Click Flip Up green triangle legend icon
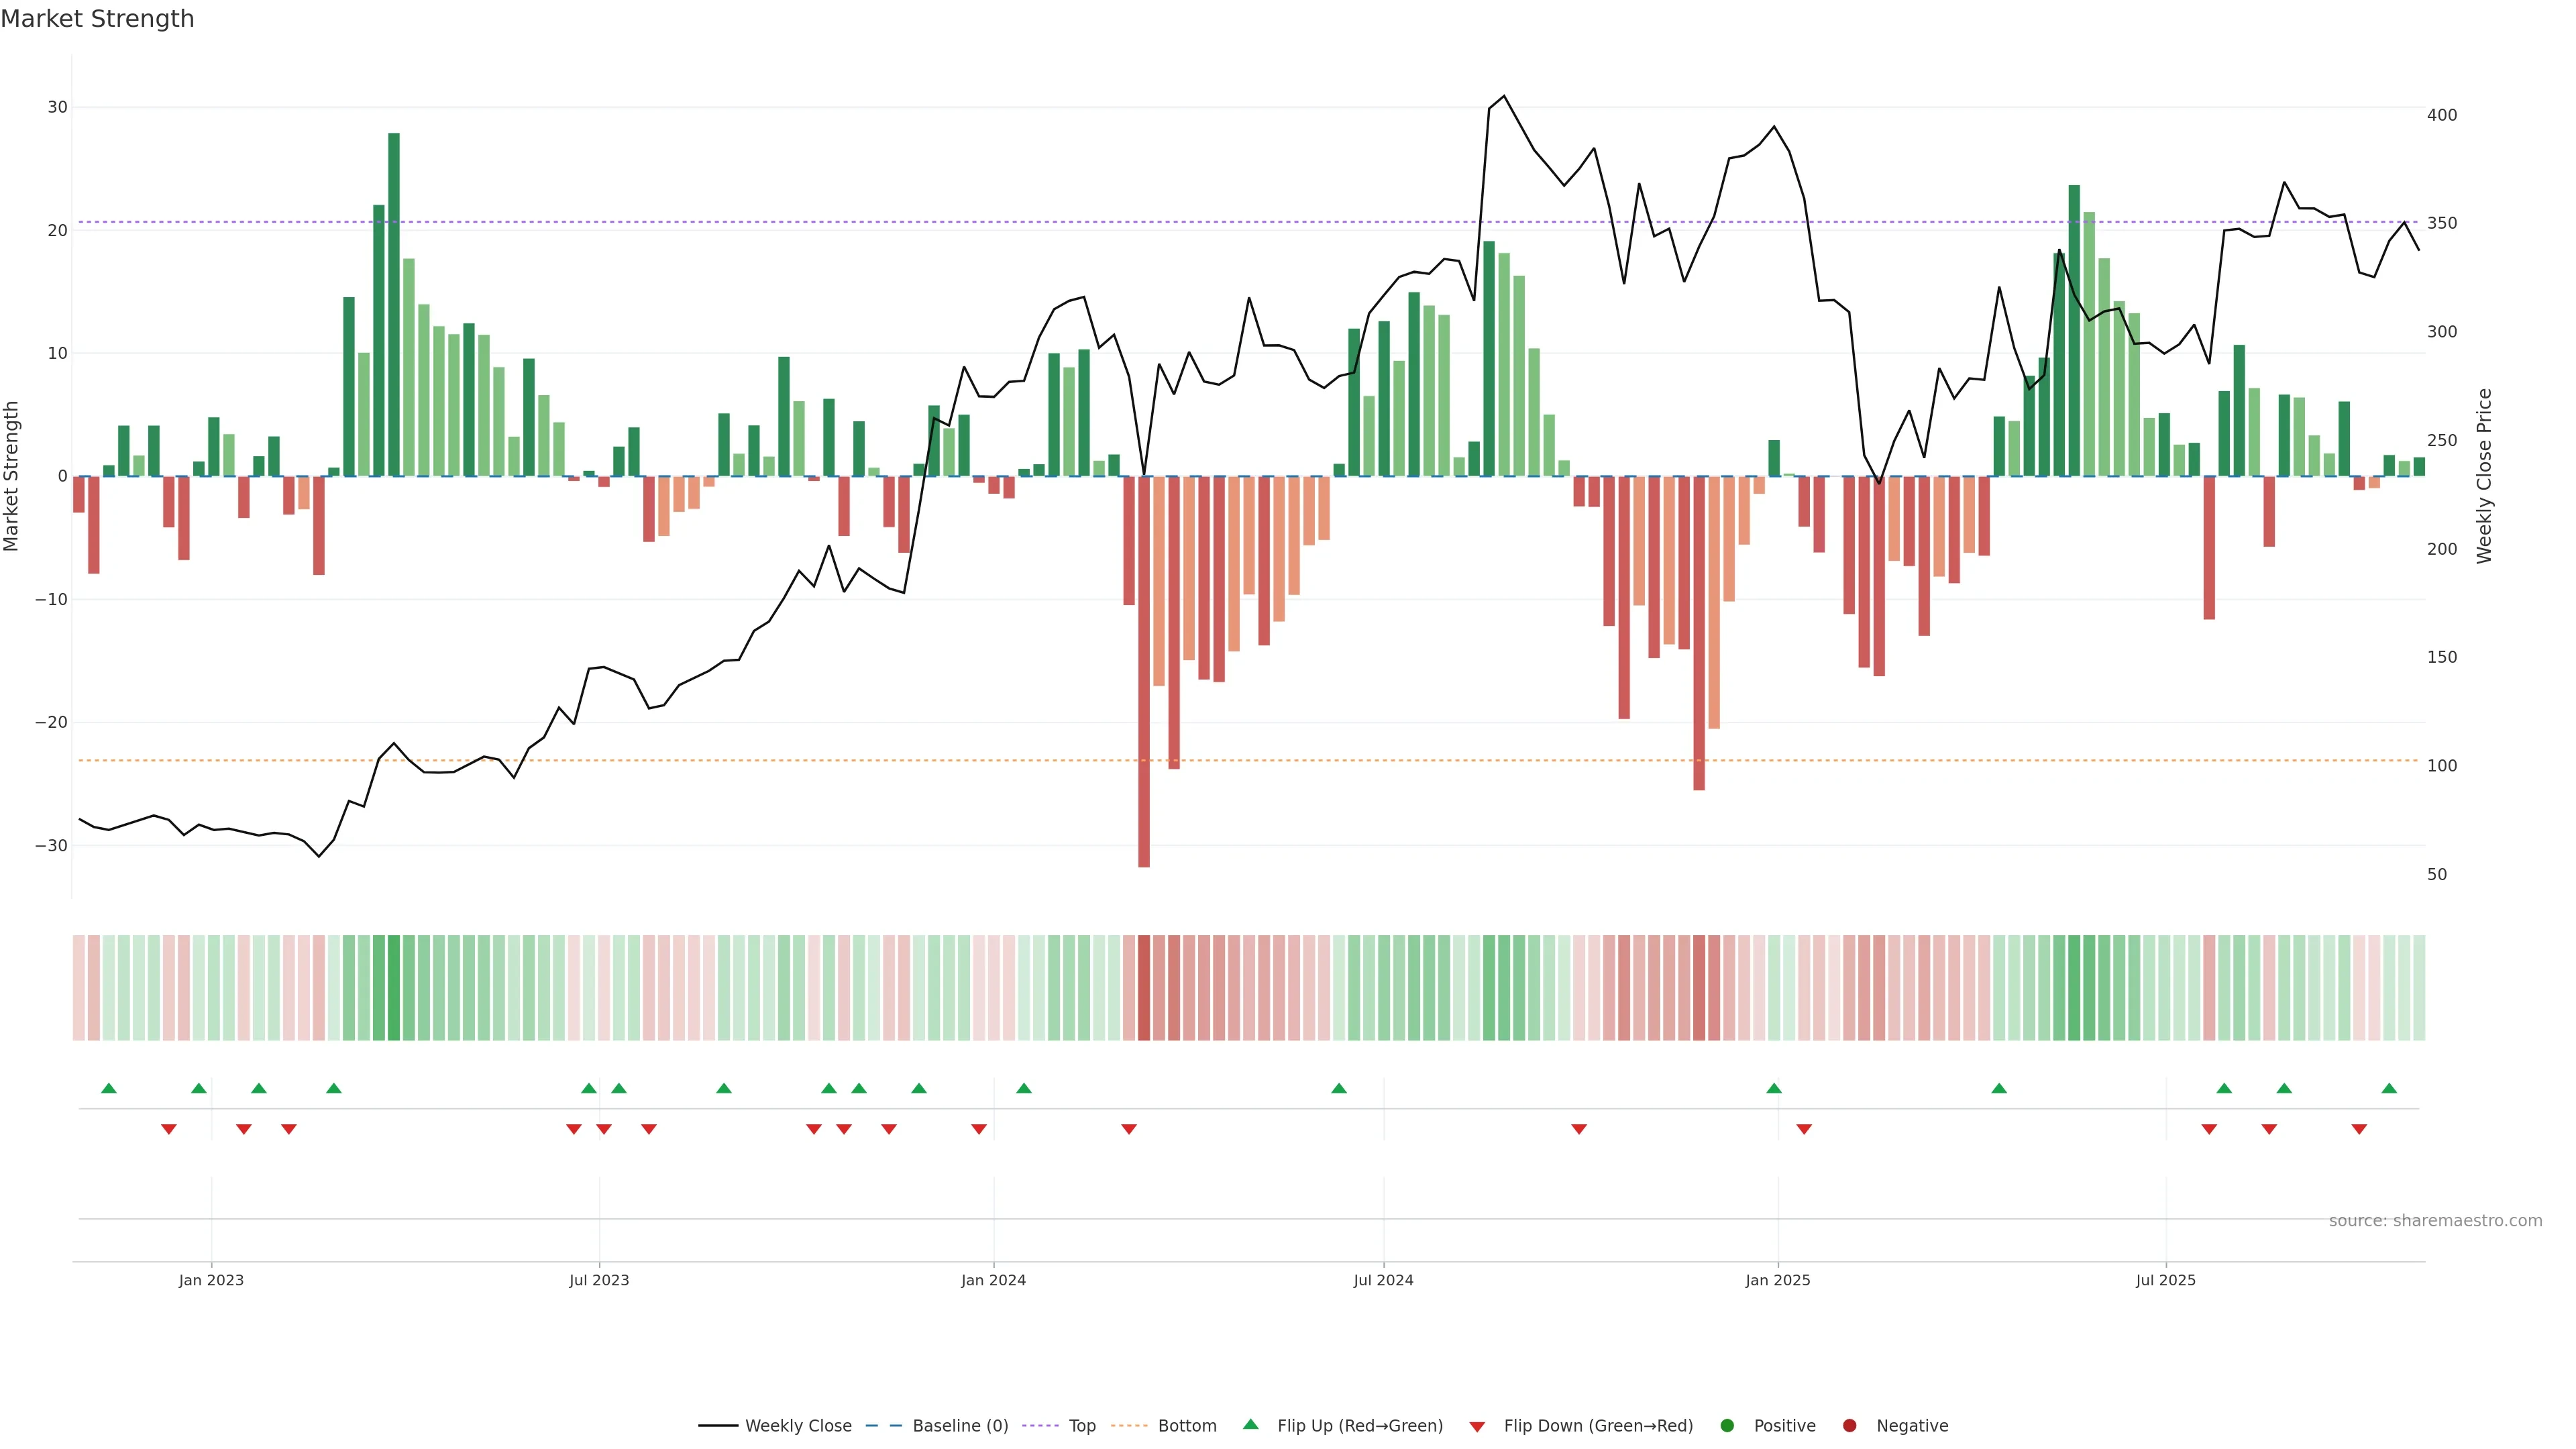This screenshot has height=1449, width=2576. pyautogui.click(x=1250, y=1425)
